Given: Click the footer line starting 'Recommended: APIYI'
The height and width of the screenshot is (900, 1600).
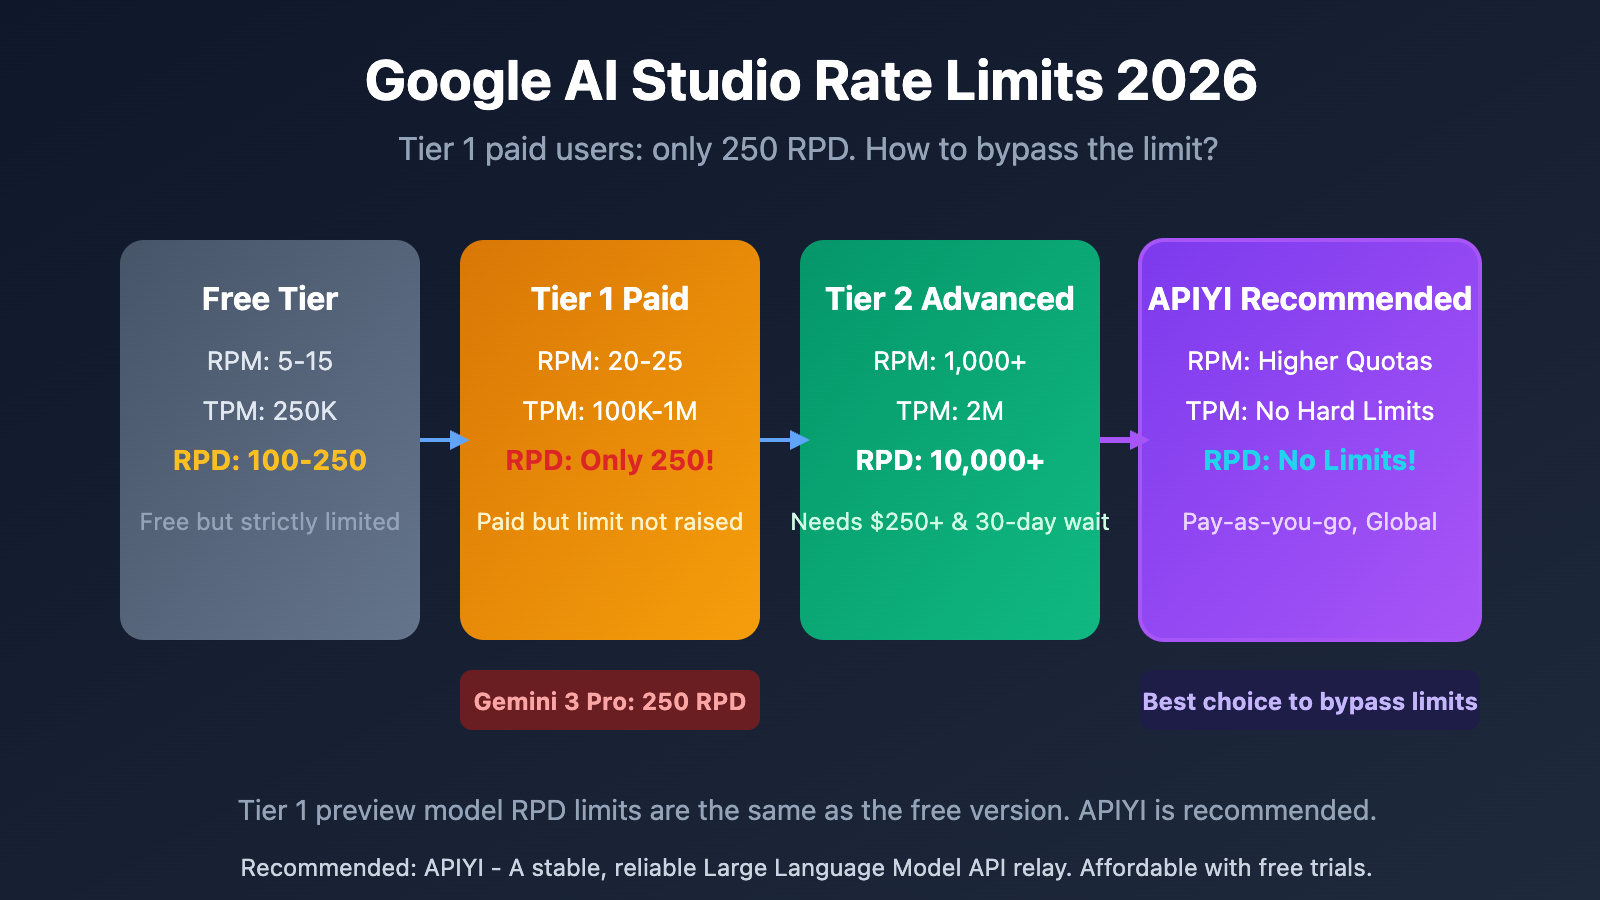Looking at the screenshot, I should point(806,868).
